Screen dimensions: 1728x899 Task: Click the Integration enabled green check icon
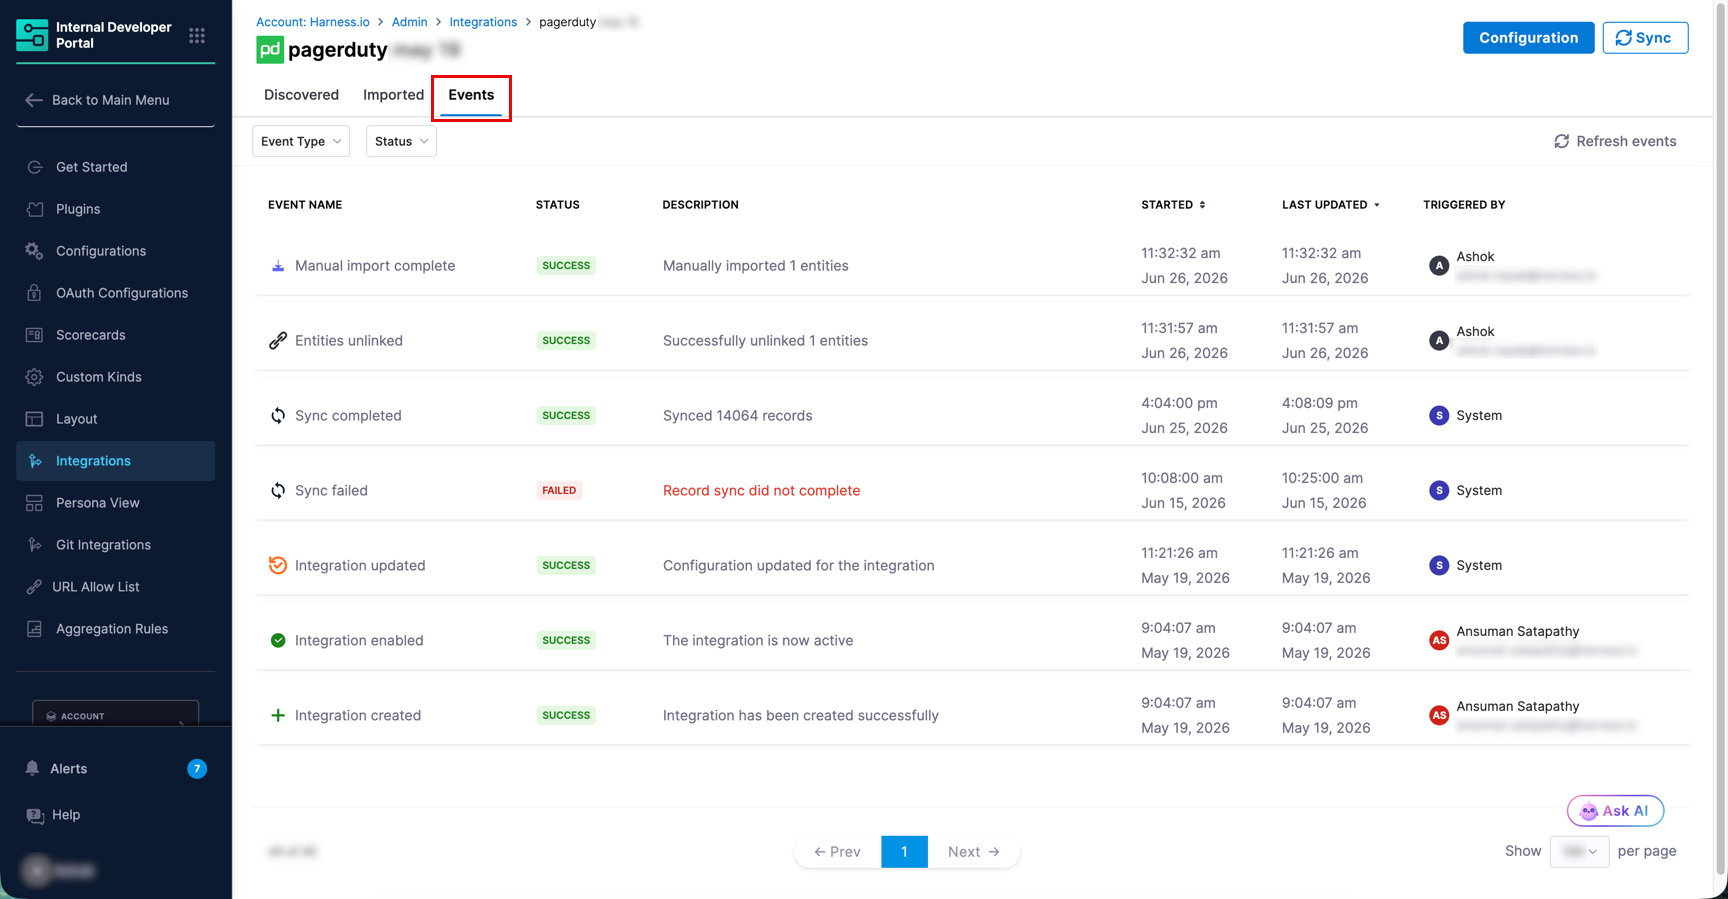tap(278, 640)
